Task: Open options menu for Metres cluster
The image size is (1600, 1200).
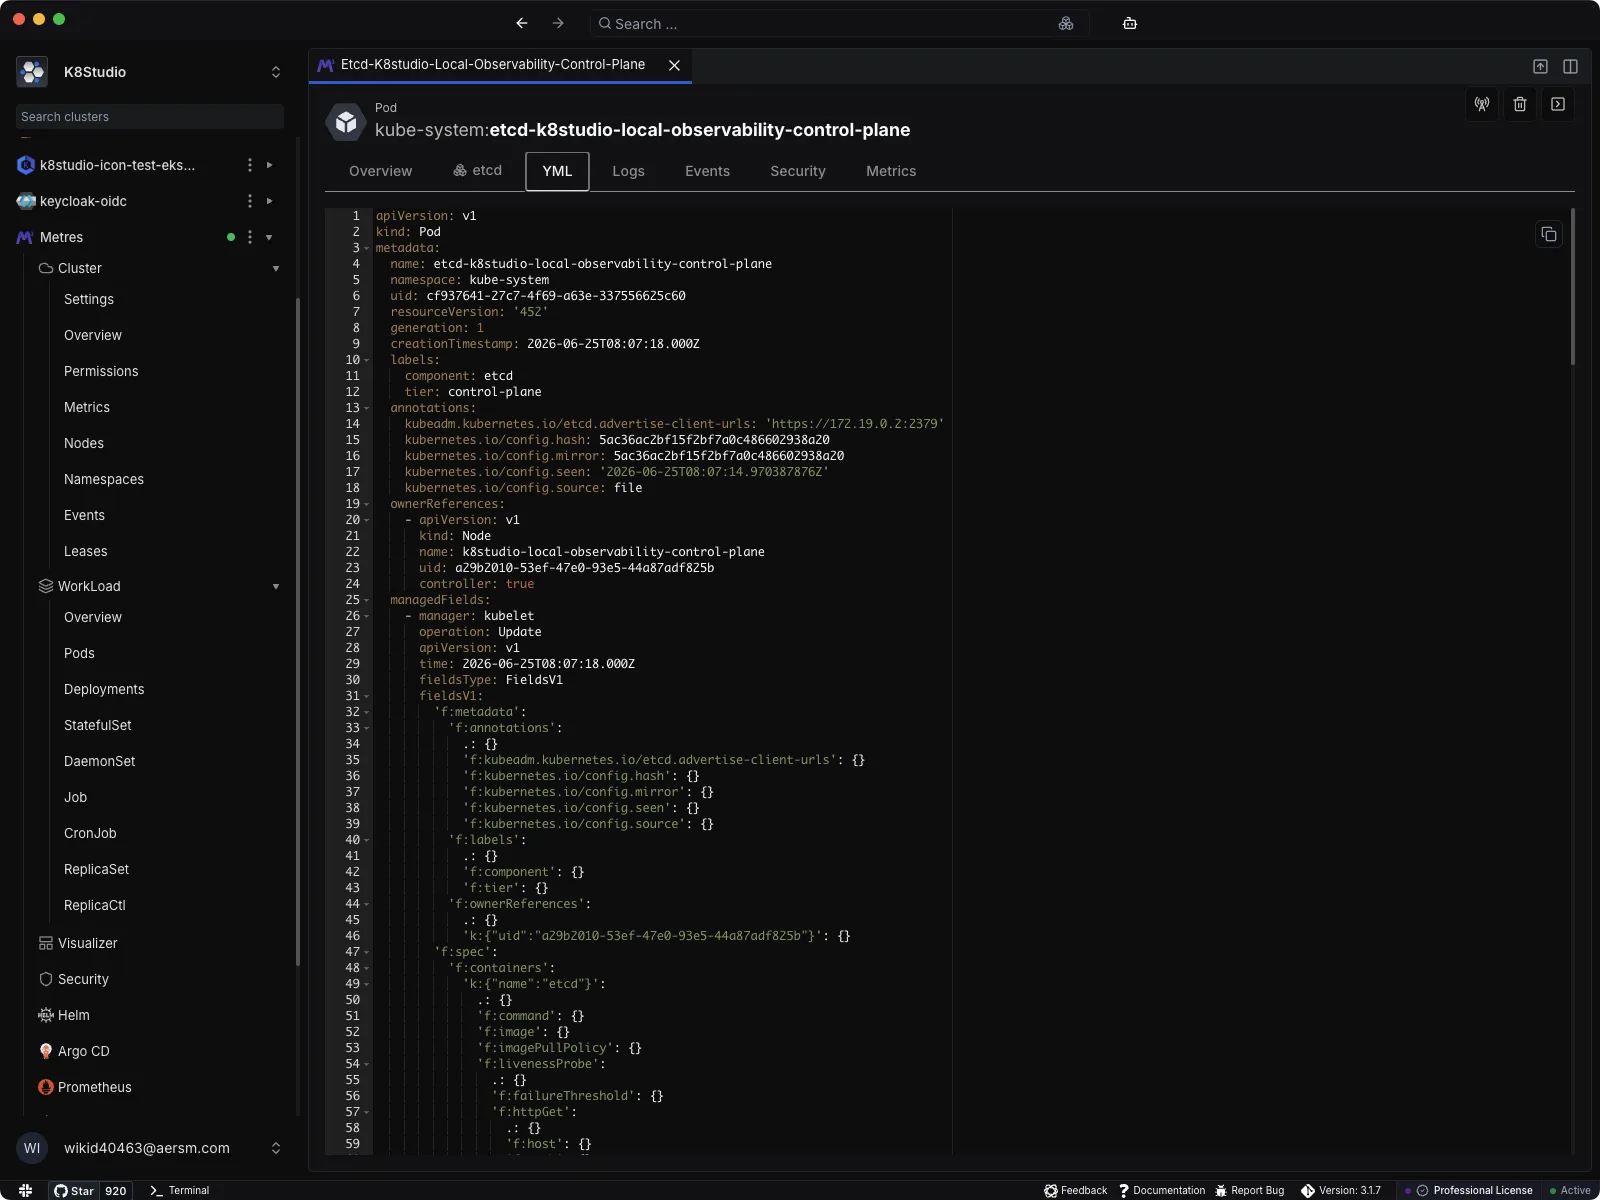Action: point(250,237)
